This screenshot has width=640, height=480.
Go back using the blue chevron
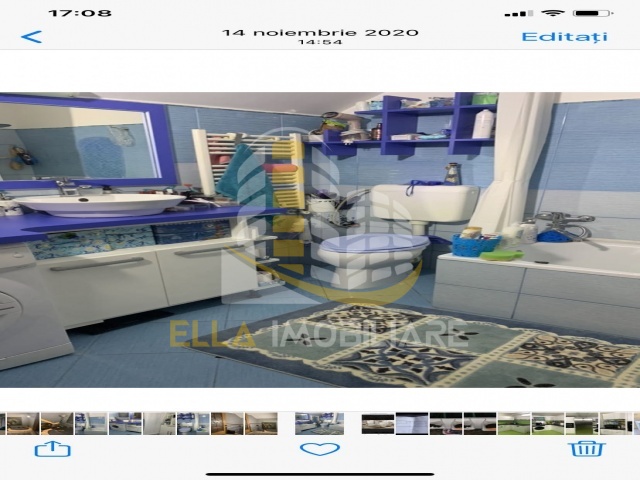(31, 37)
